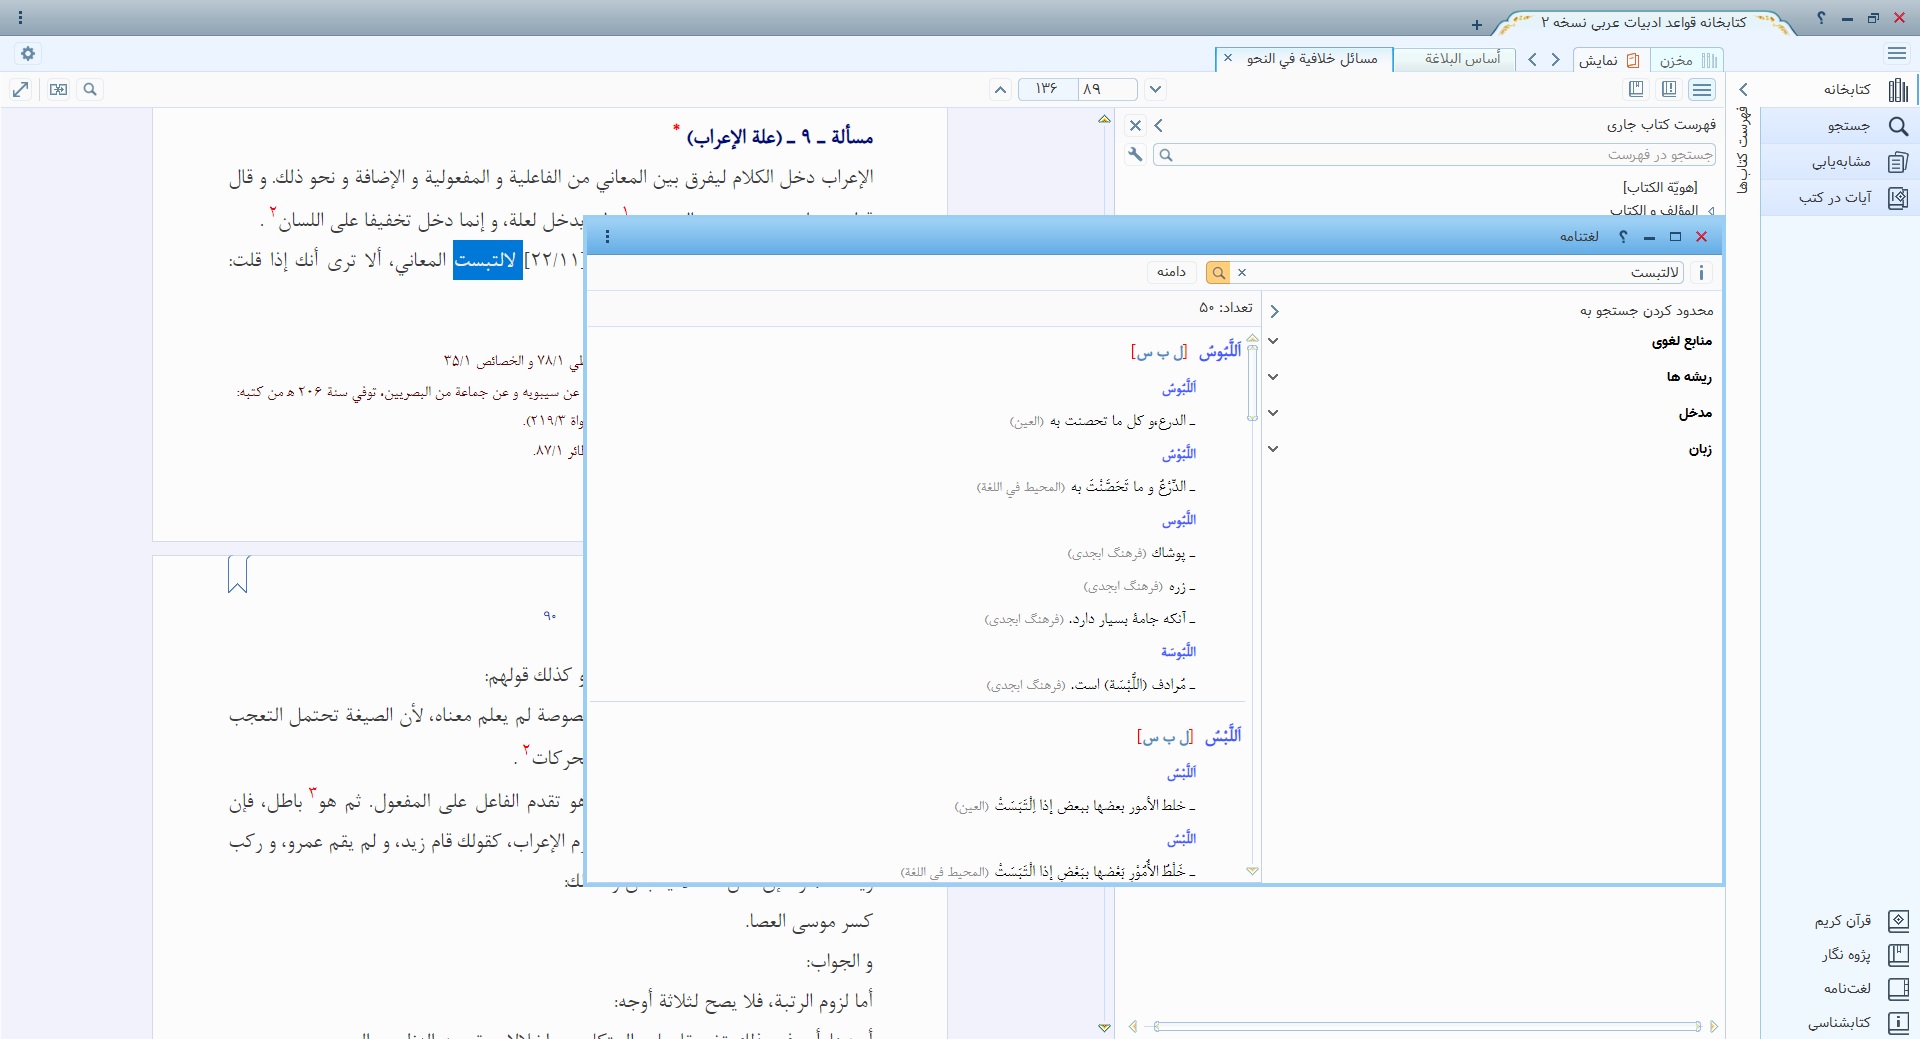Click the orange search button in dictionary
This screenshot has width=1920, height=1039.
pyautogui.click(x=1218, y=273)
